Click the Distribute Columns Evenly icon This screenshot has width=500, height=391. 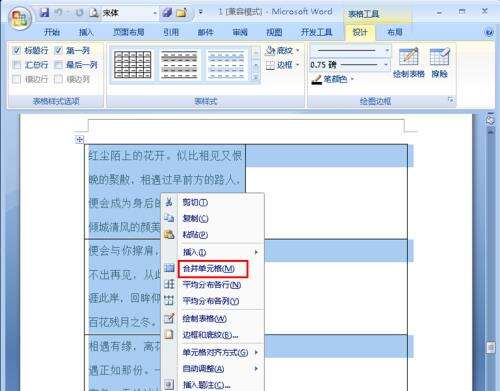click(169, 300)
